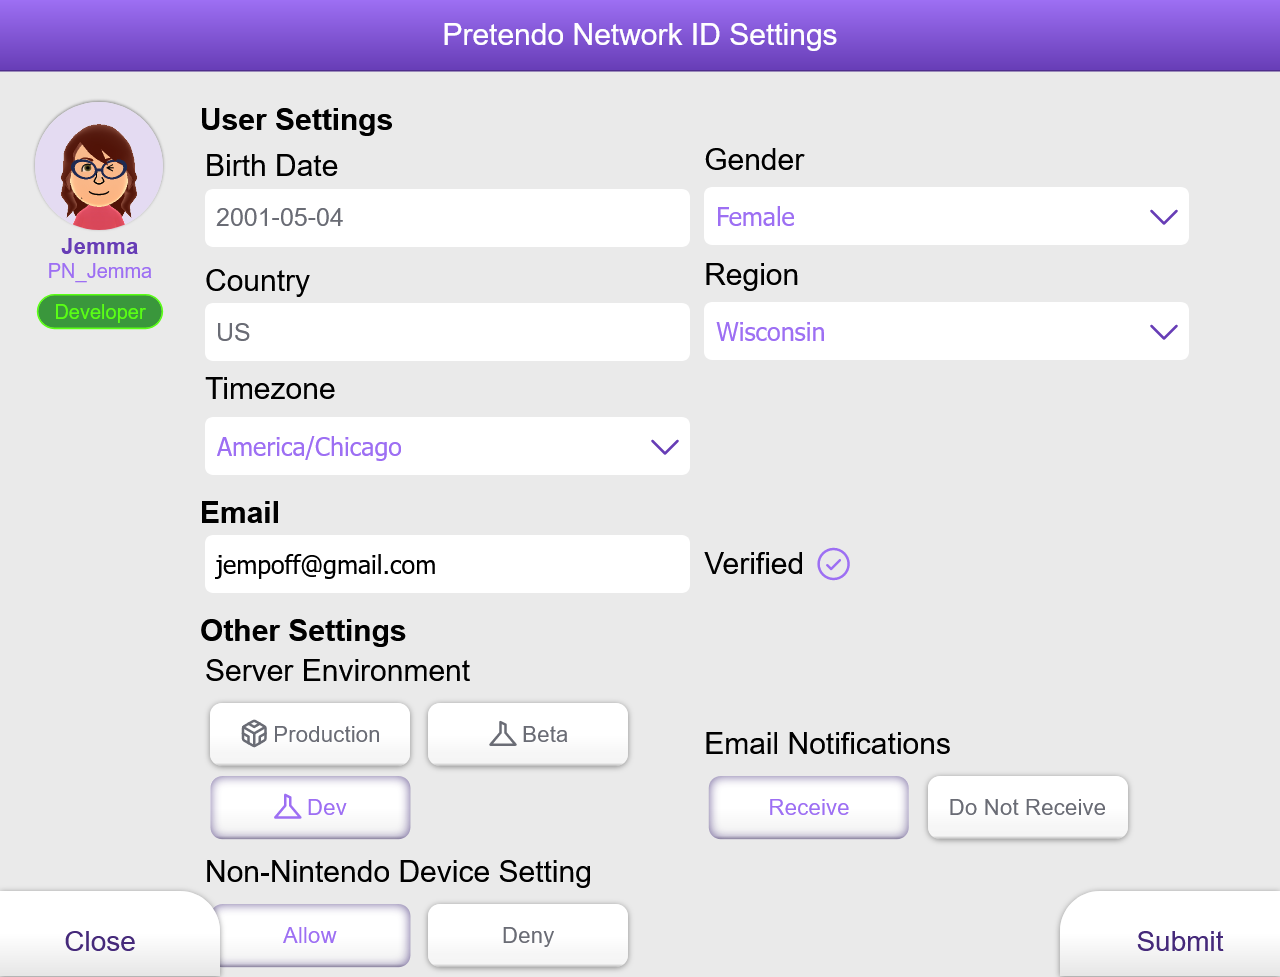Screen dimensions: 1280x977
Task: Deny non-Nintendo device access
Action: coord(527,935)
